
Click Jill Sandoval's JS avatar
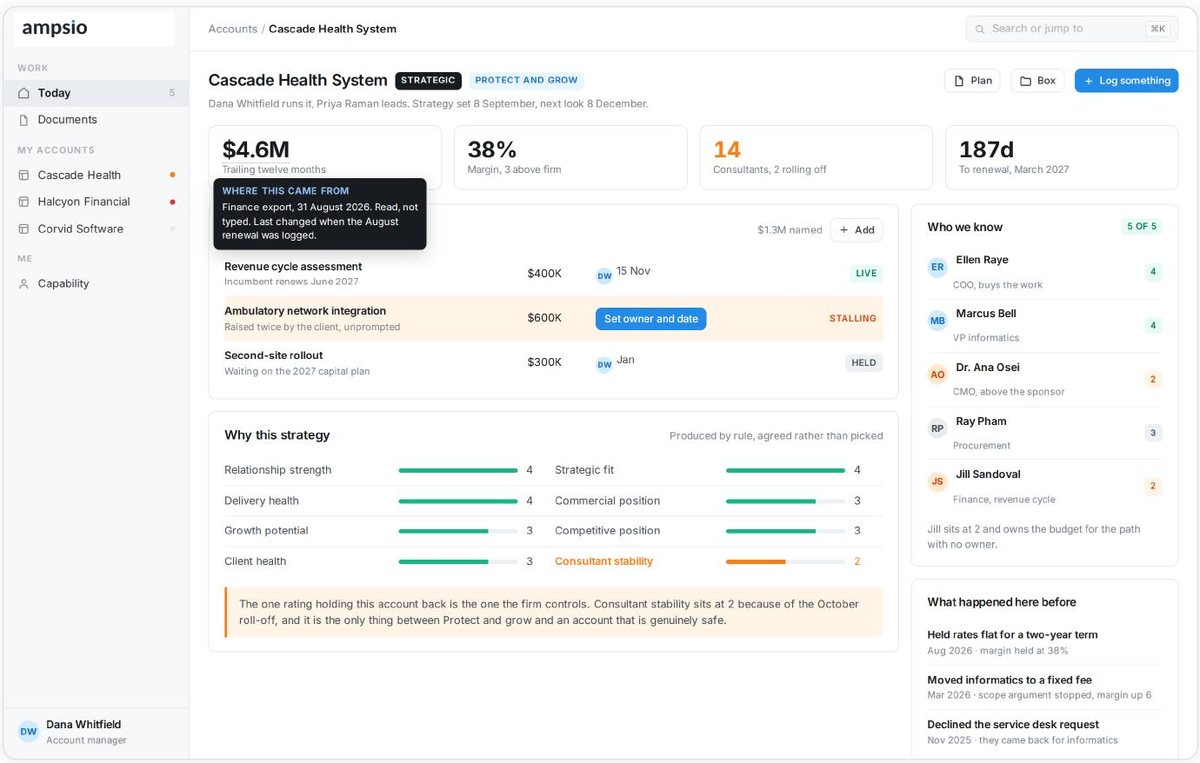point(937,482)
